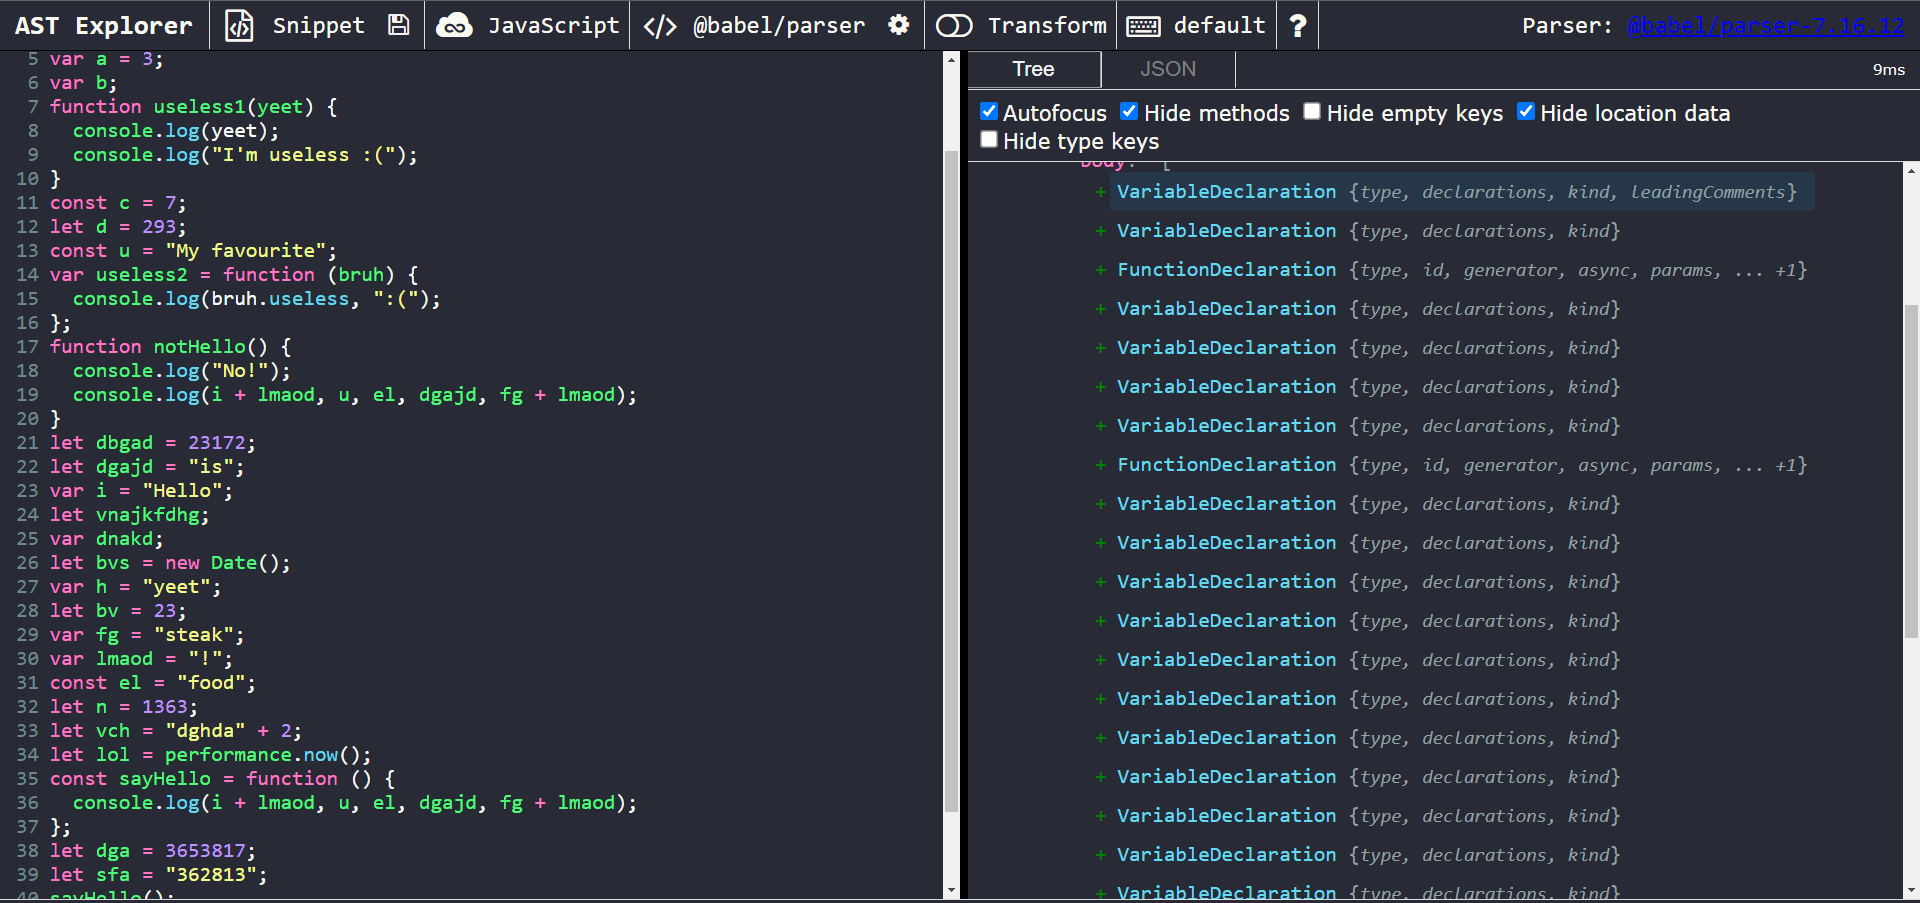Image resolution: width=1920 pixels, height=903 pixels.
Task: Toggle Transform with its half-circle icon
Action: 955,25
